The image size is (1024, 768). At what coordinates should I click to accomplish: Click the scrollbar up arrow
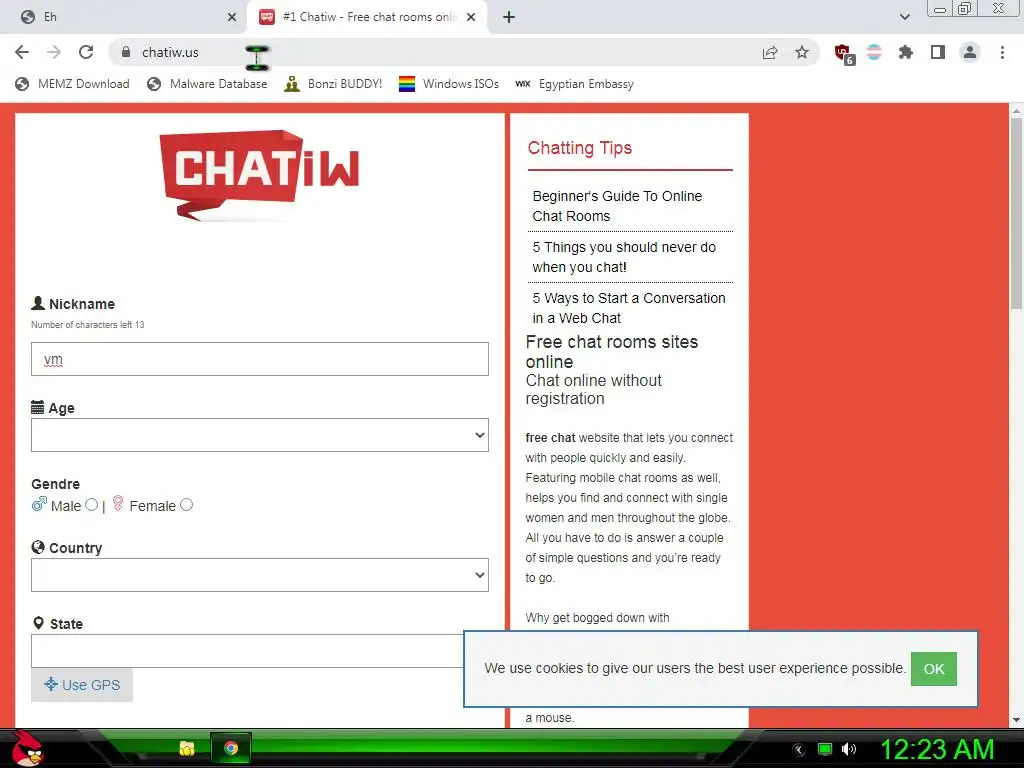coord(1017,111)
